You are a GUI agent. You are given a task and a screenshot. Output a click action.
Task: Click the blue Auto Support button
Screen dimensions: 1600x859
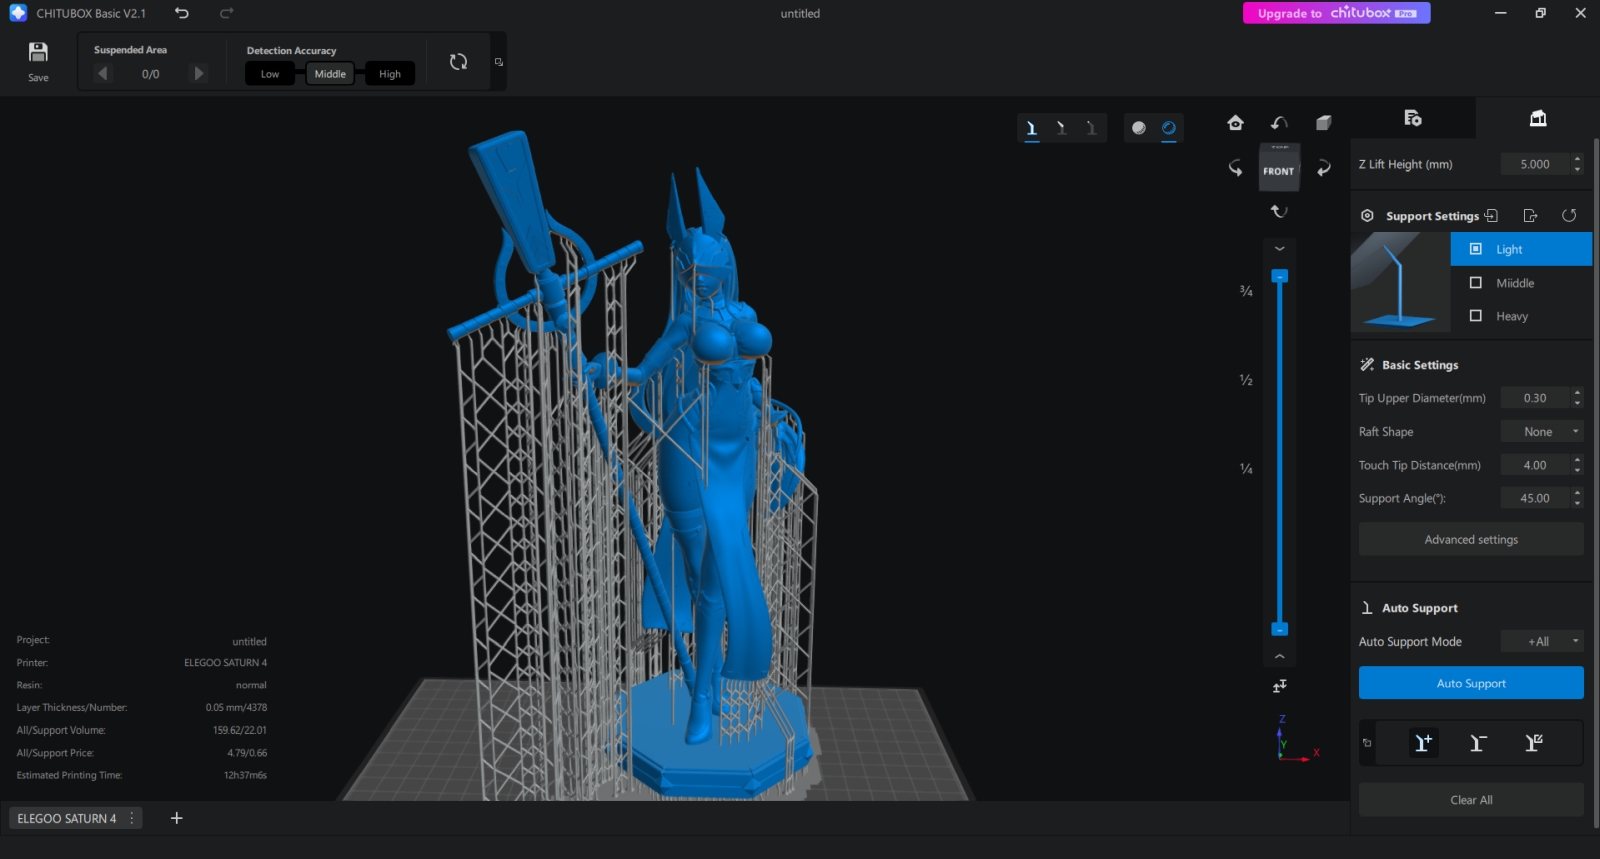point(1471,683)
